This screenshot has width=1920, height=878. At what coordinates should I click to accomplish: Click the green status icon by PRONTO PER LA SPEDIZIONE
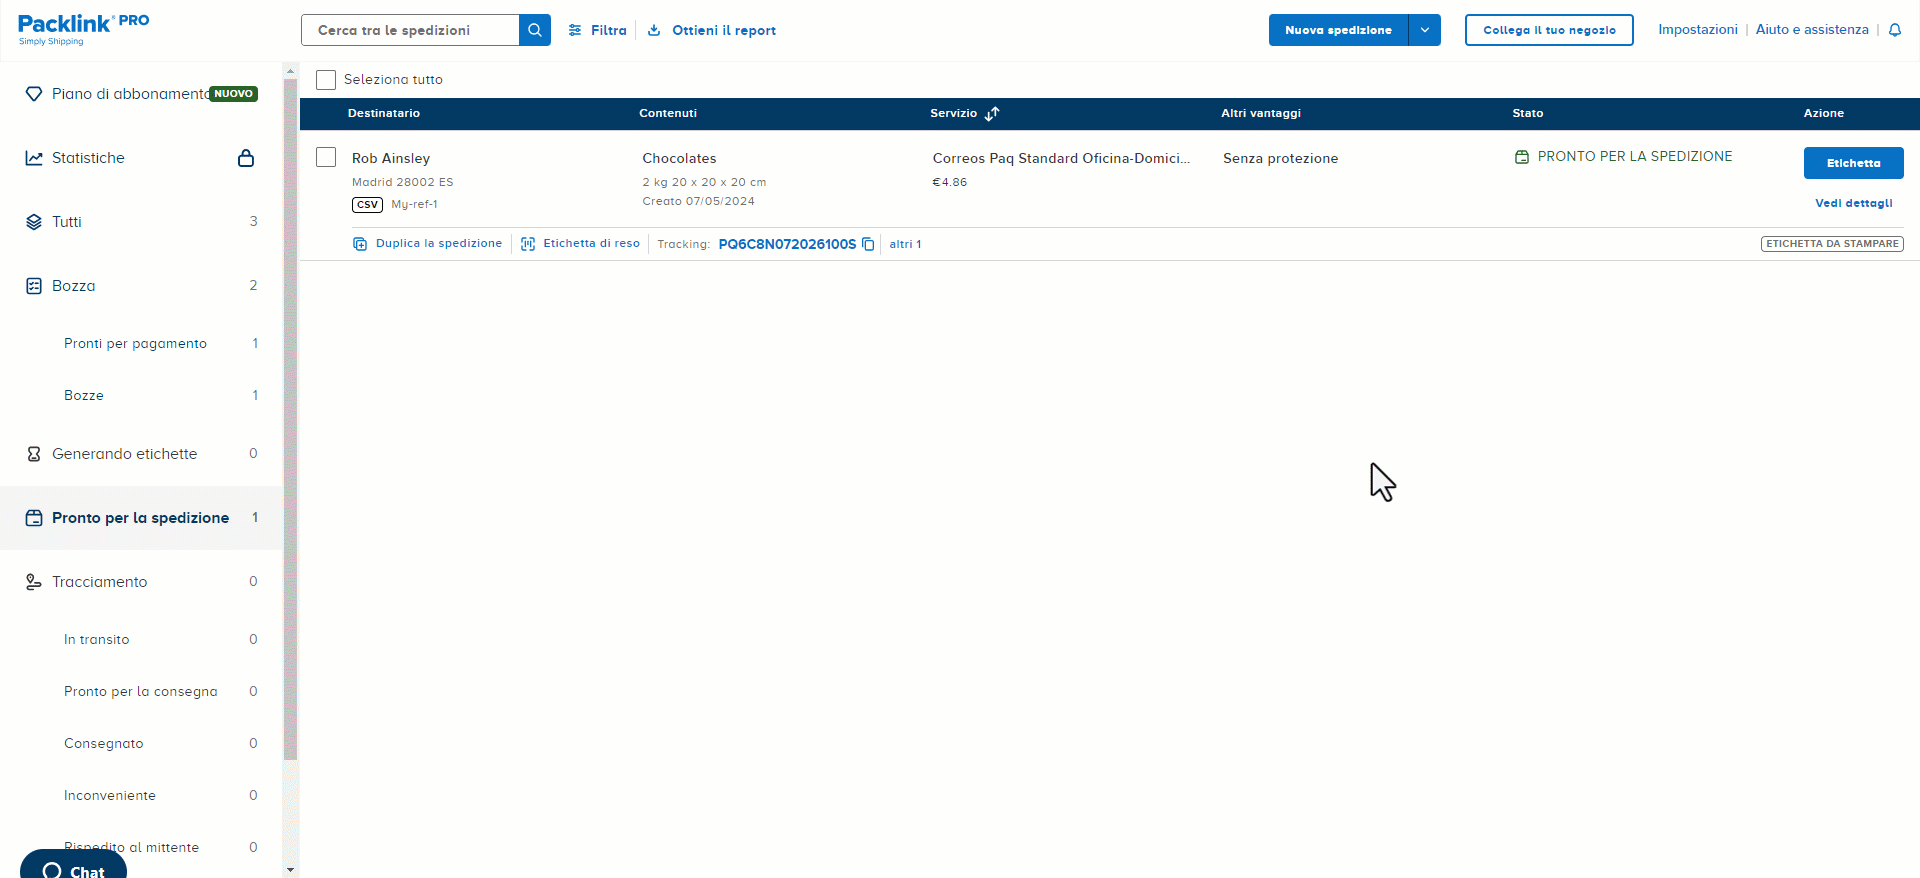1522,157
